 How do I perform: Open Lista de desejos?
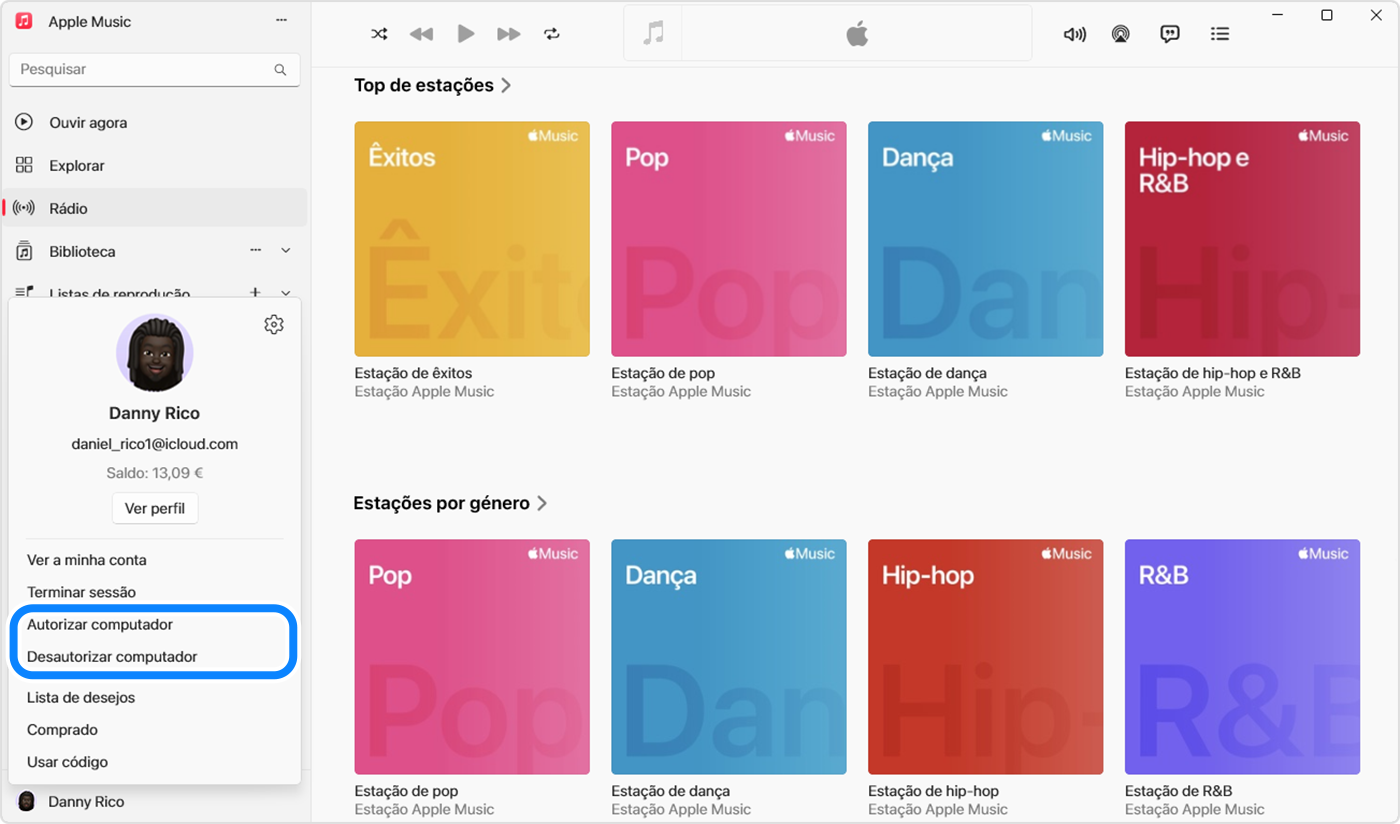coord(81,697)
